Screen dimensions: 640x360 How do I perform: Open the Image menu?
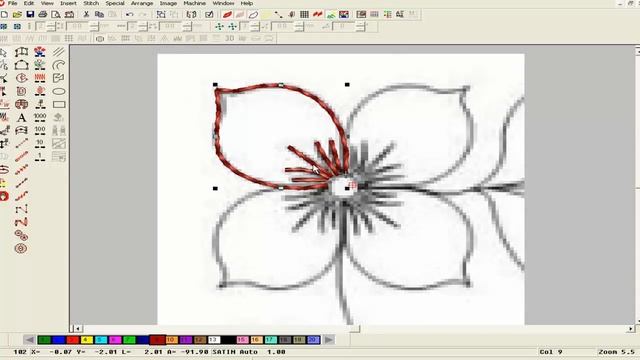click(168, 3)
